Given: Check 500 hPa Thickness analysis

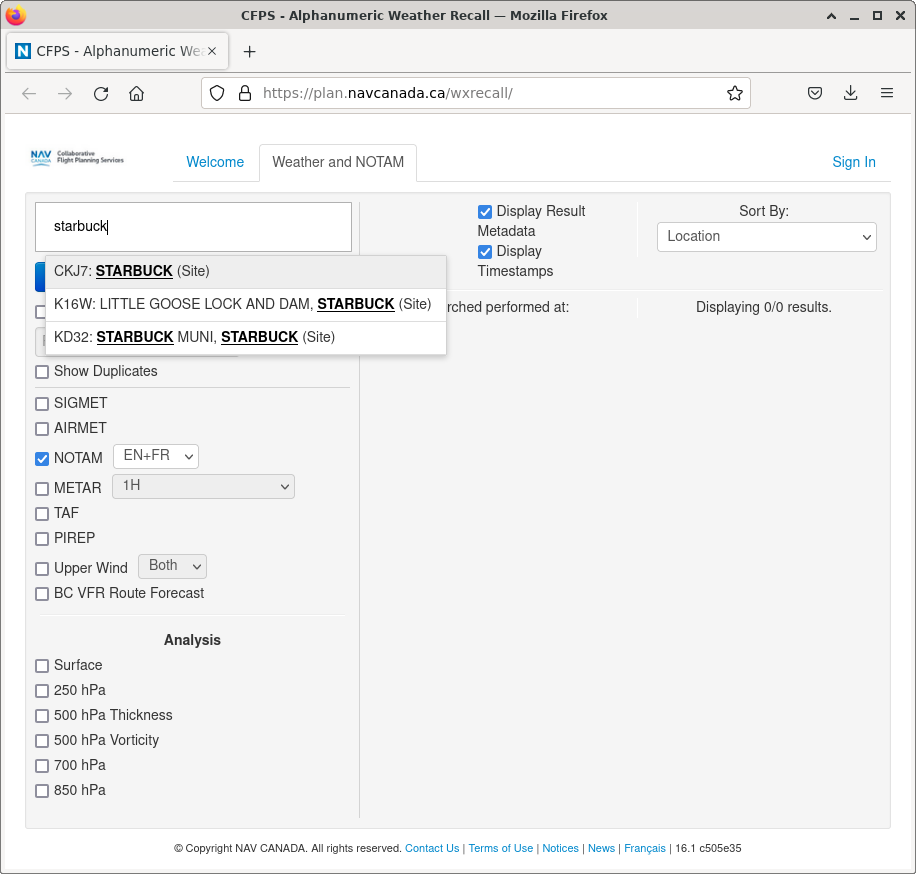Looking at the screenshot, I should pyautogui.click(x=42, y=716).
